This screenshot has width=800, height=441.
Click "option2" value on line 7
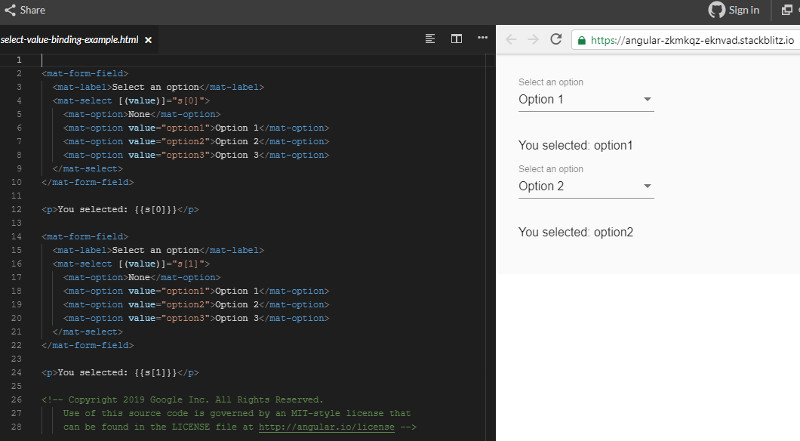185,141
